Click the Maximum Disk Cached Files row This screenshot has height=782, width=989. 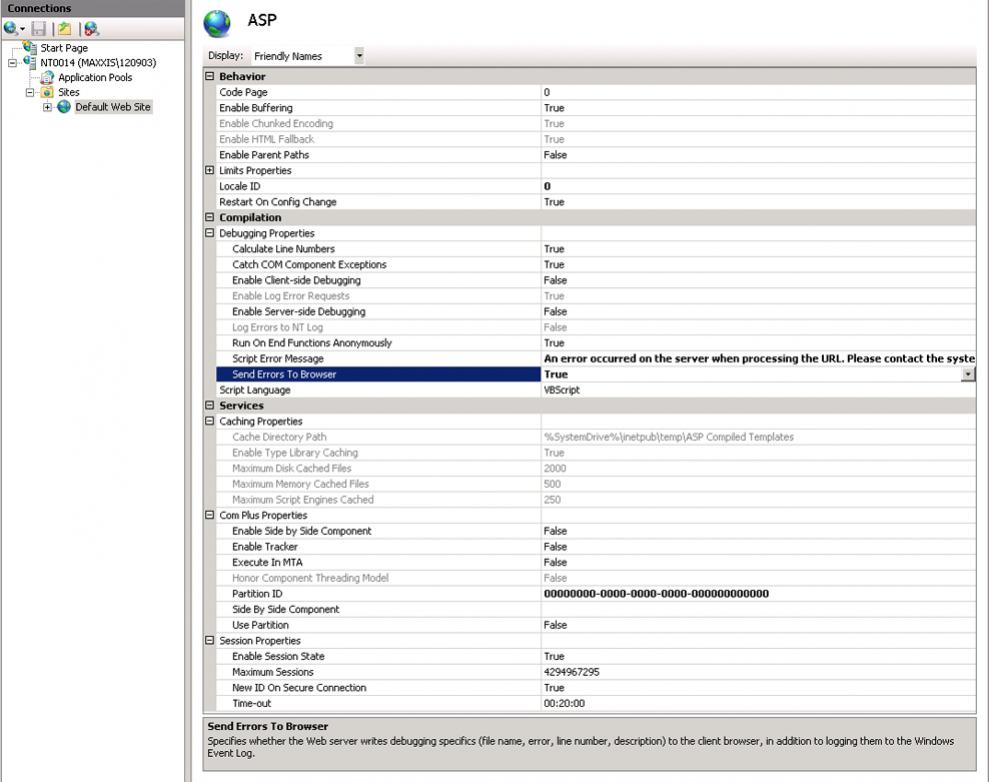click(595, 468)
